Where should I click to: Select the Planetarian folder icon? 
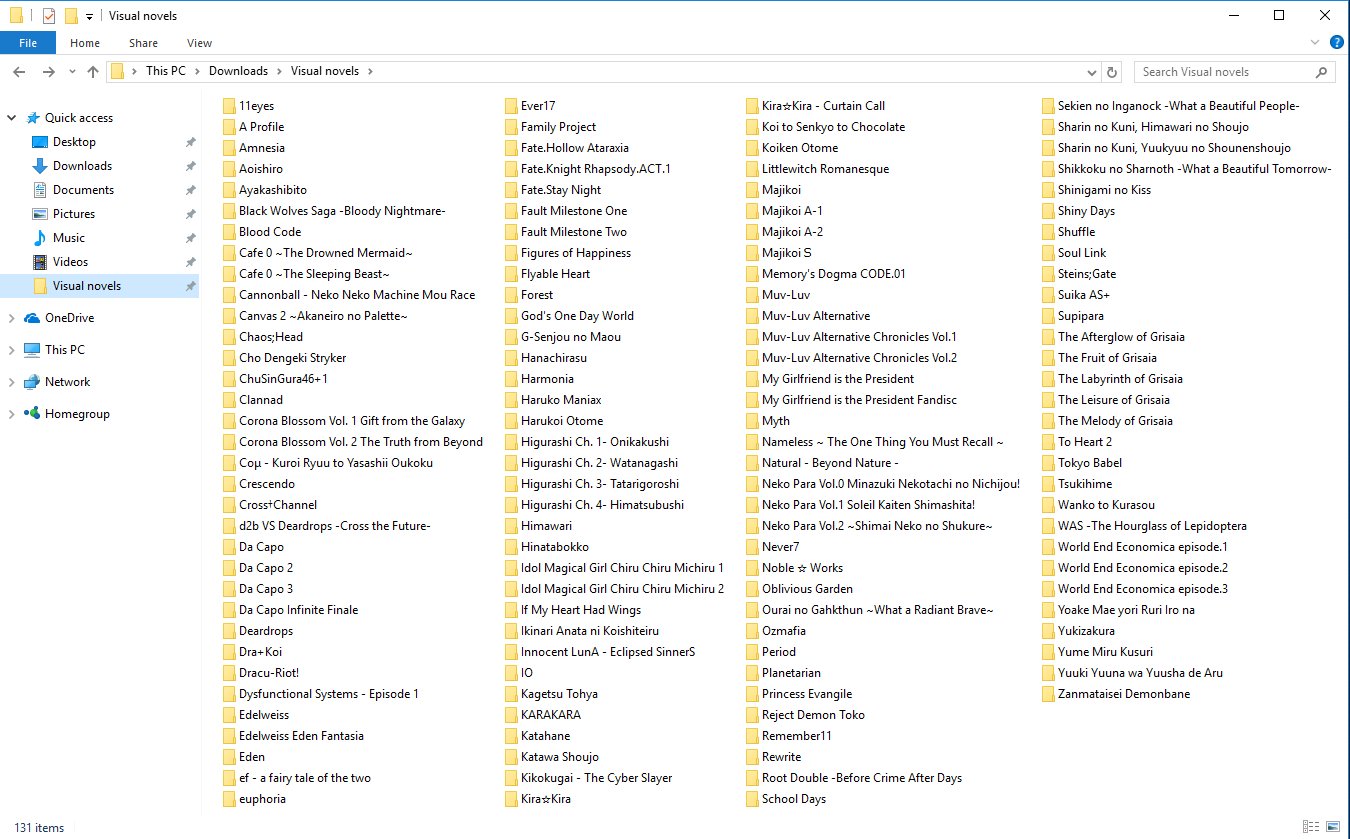(752, 673)
